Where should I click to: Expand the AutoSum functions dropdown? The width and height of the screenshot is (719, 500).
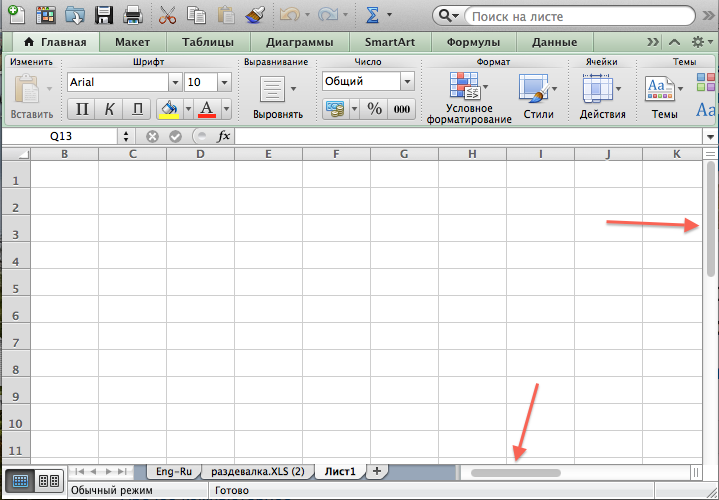pyautogui.click(x=389, y=15)
